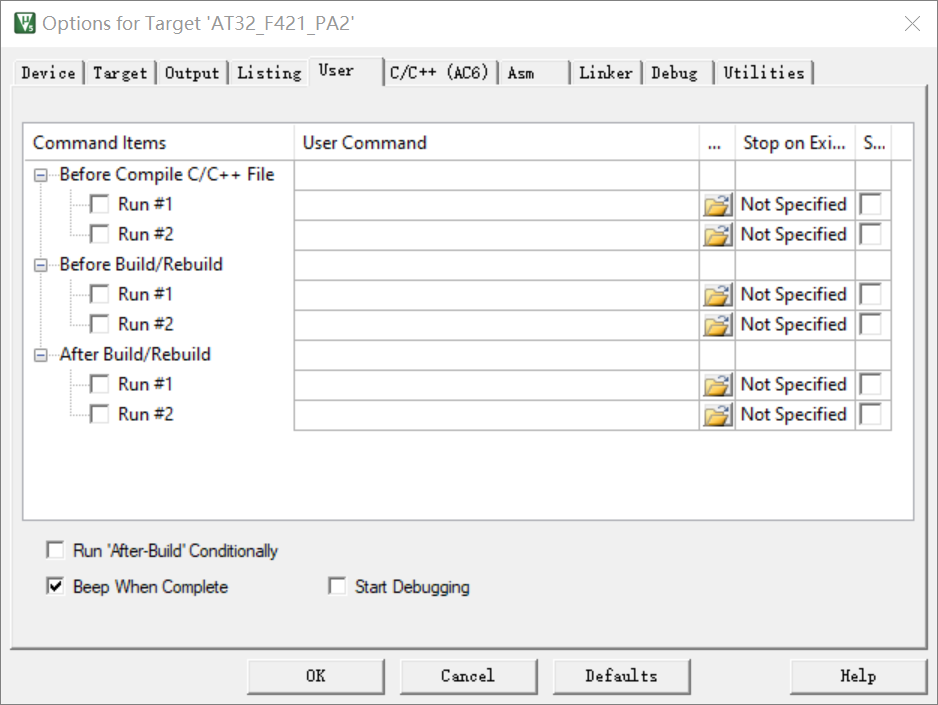Open the Utilities tab
Image resolution: width=938 pixels, height=705 pixels.
[764, 73]
